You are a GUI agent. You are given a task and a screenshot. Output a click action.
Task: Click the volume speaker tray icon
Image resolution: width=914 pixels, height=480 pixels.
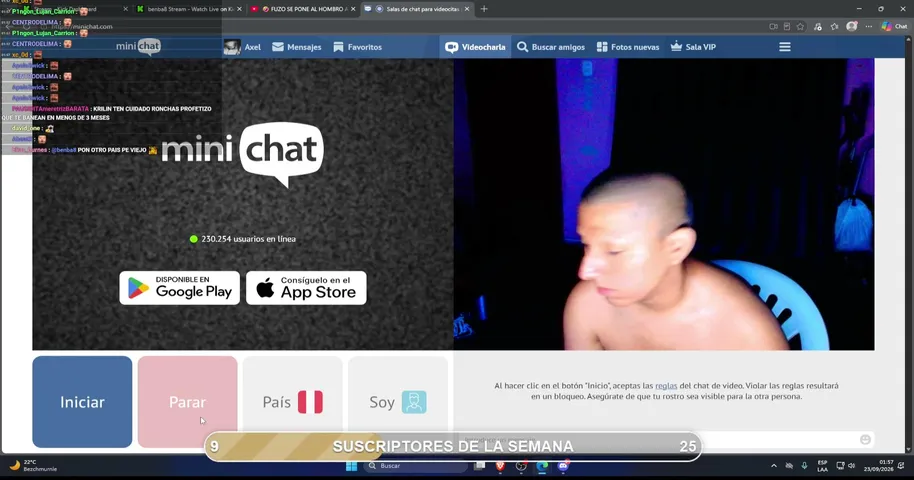coord(852,466)
